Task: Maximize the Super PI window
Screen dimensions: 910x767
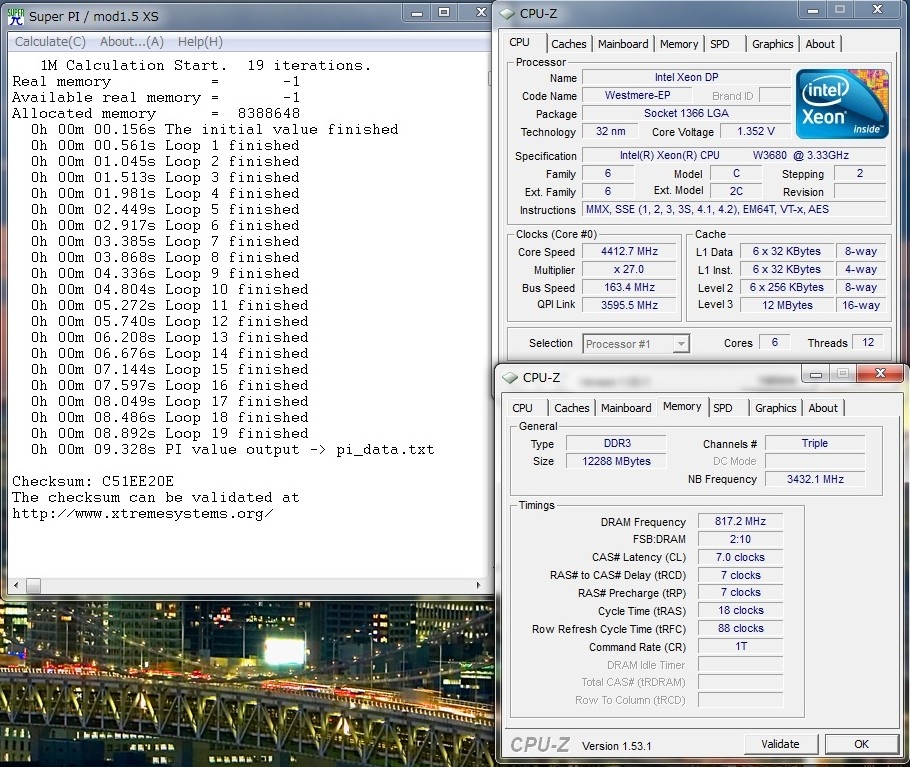Action: (444, 13)
